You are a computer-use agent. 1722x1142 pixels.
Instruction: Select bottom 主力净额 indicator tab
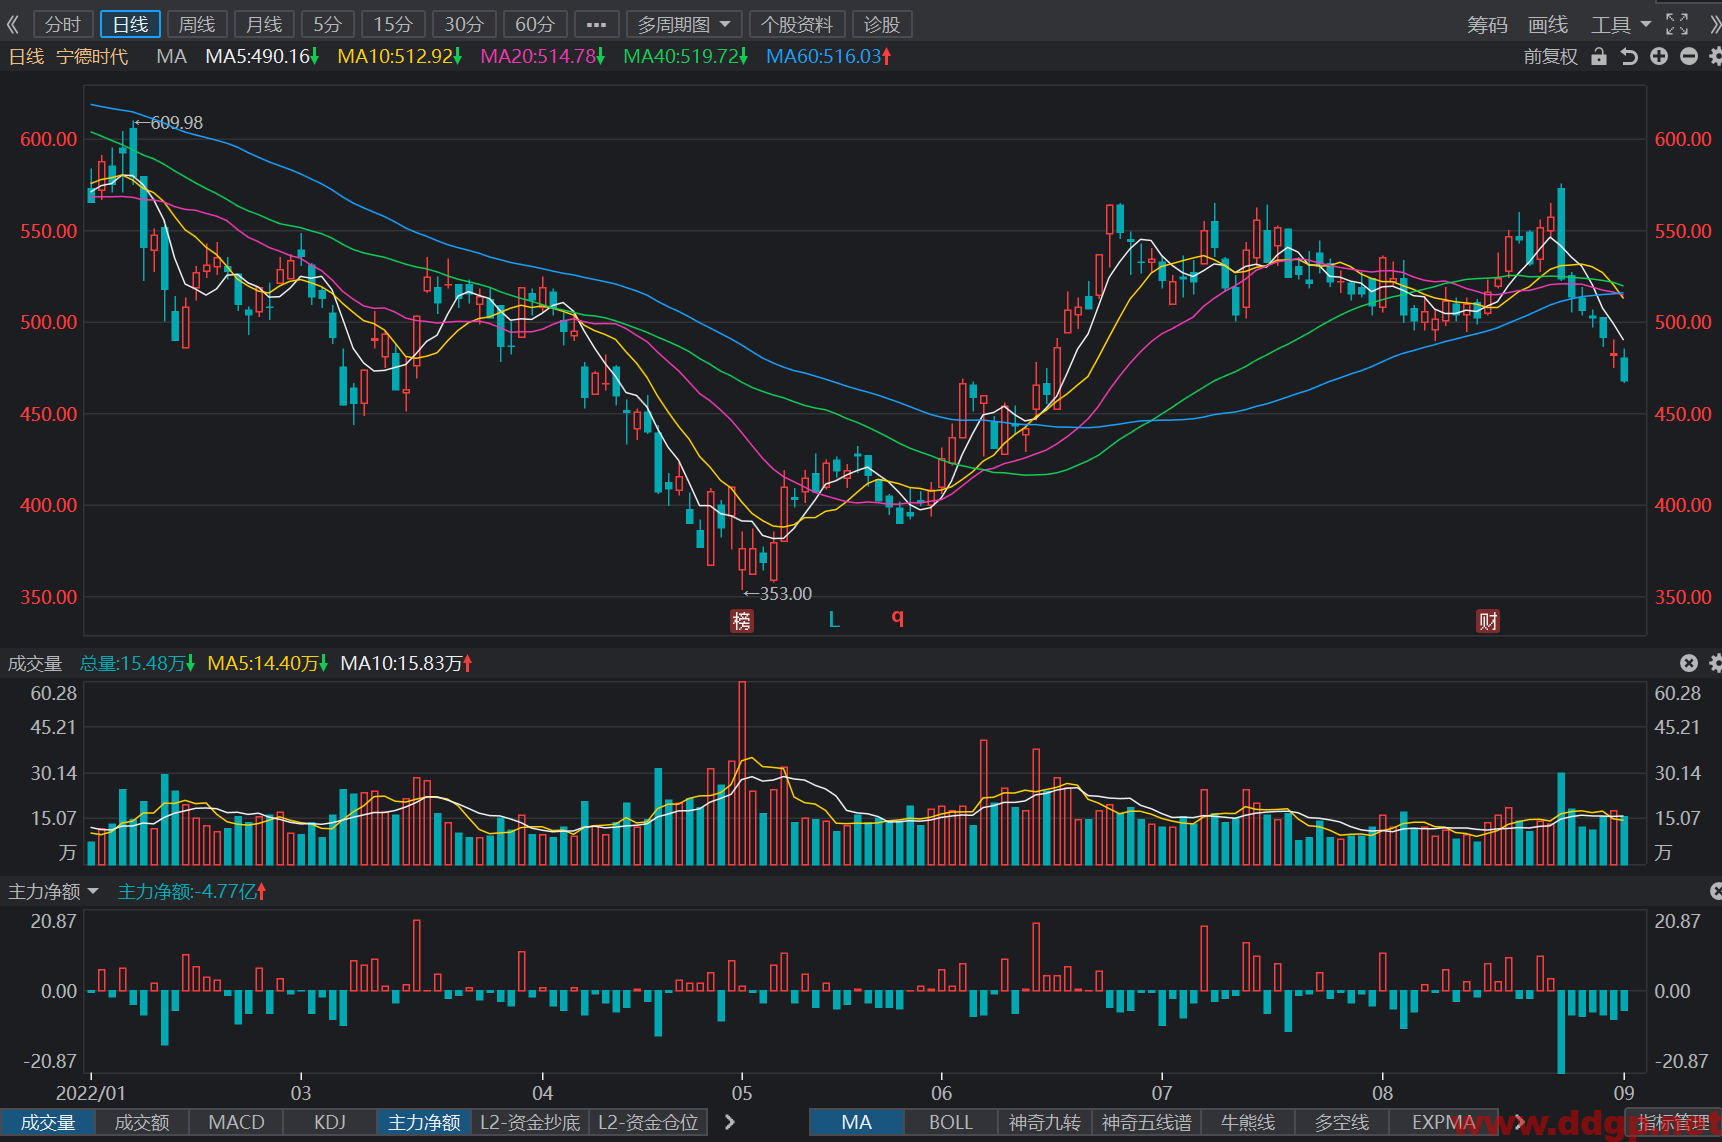tap(424, 1122)
